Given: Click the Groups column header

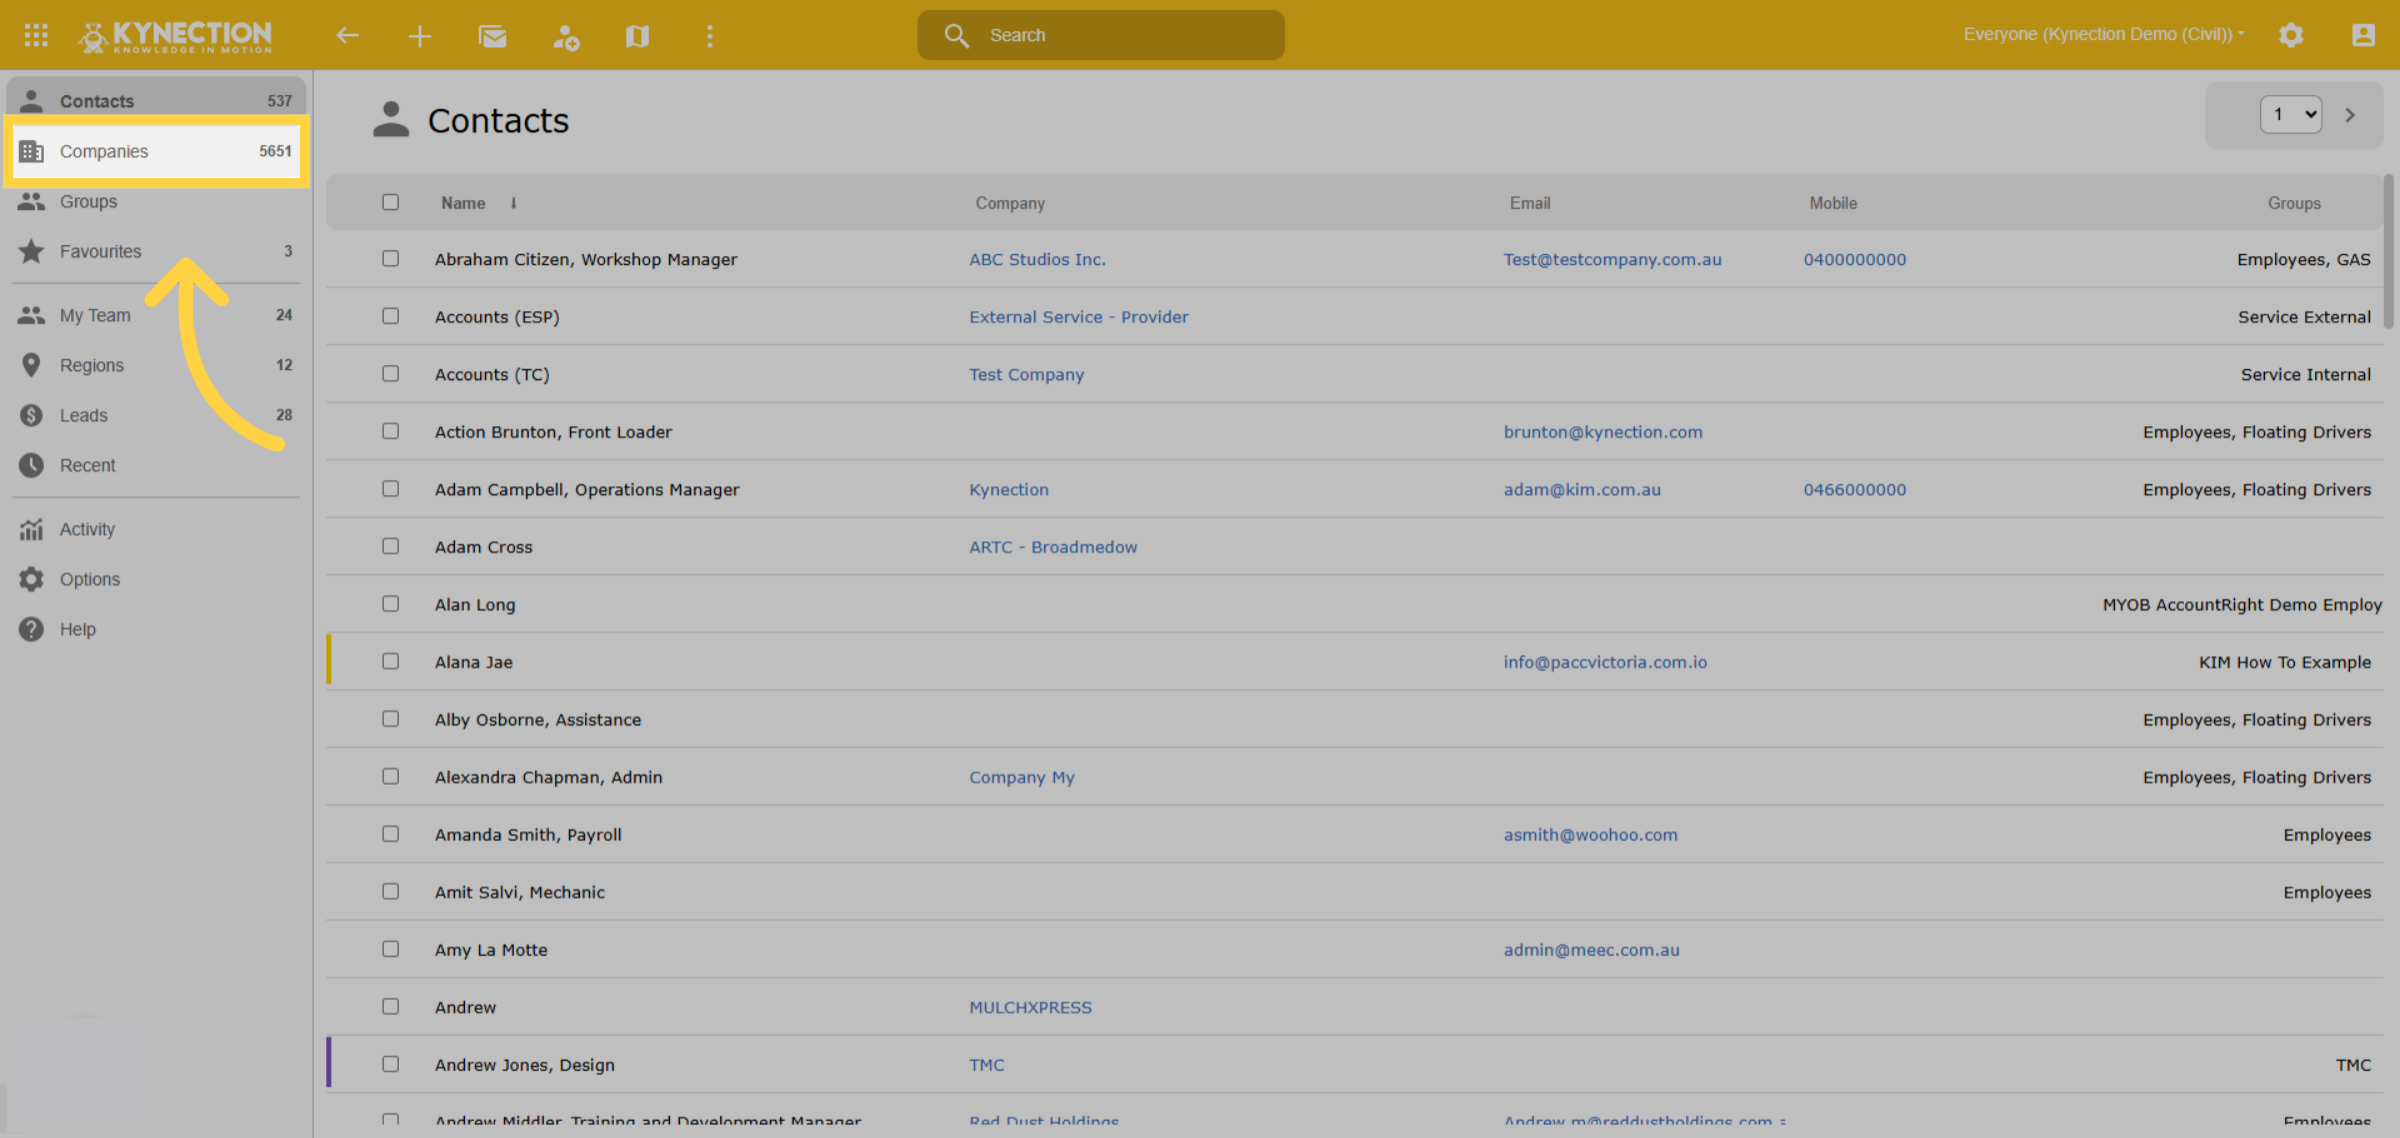Looking at the screenshot, I should 2294,203.
